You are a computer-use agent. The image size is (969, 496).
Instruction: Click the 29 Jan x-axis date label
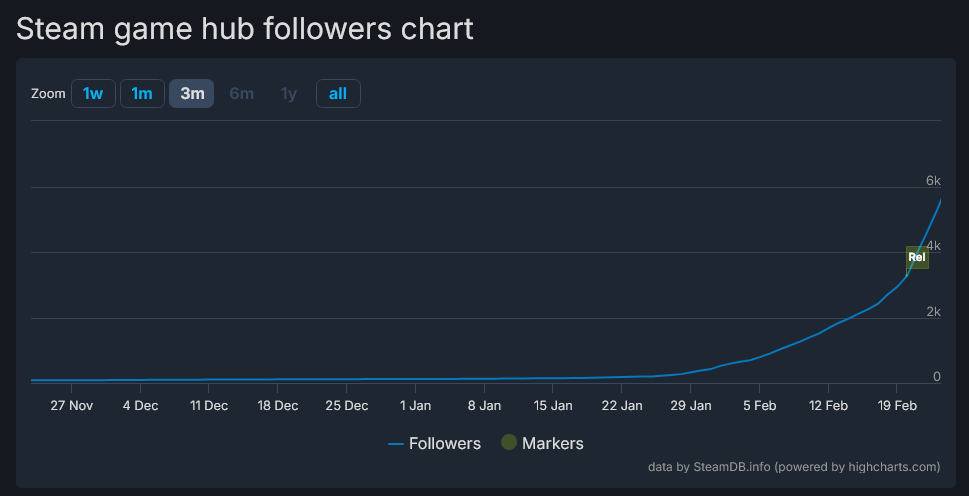[x=690, y=405]
